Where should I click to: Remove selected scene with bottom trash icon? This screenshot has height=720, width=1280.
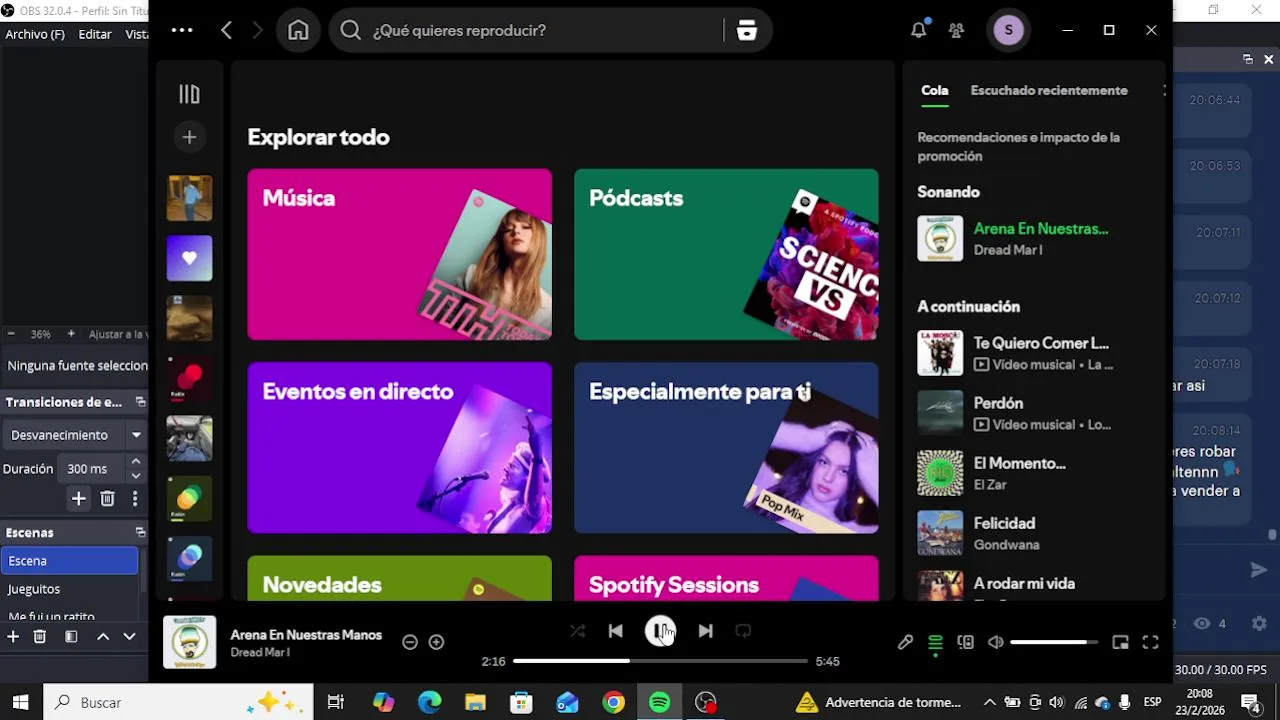[40, 636]
